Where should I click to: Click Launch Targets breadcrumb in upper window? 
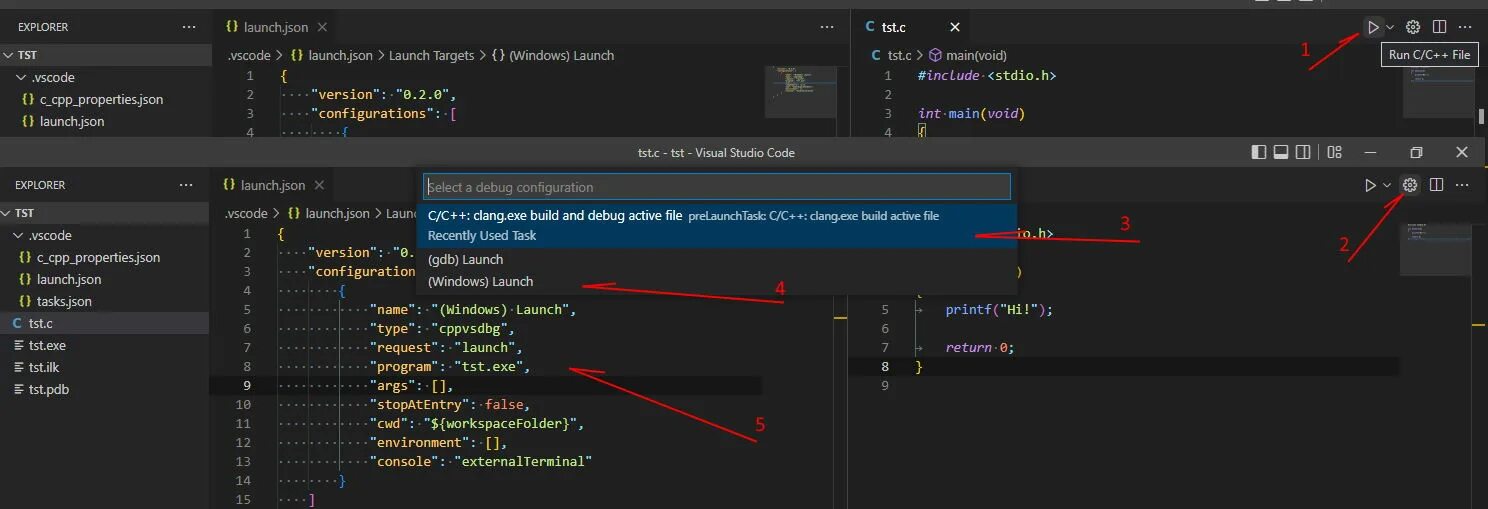(x=431, y=55)
